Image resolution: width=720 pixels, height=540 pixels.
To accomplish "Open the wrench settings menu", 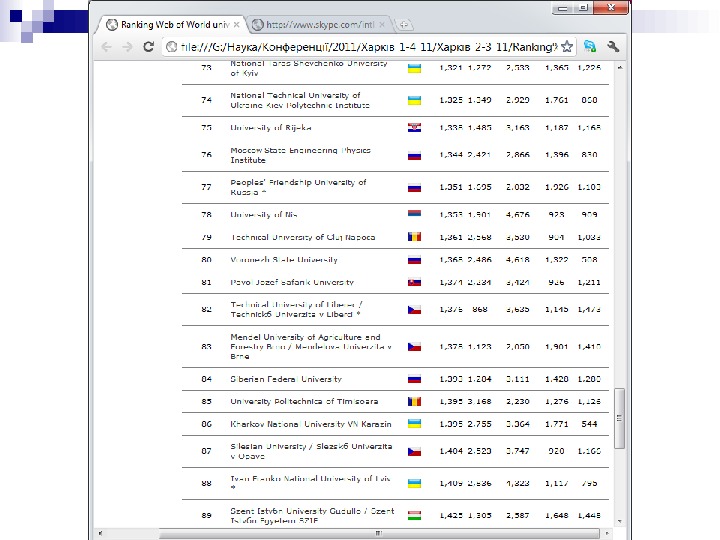I will (x=613, y=46).
